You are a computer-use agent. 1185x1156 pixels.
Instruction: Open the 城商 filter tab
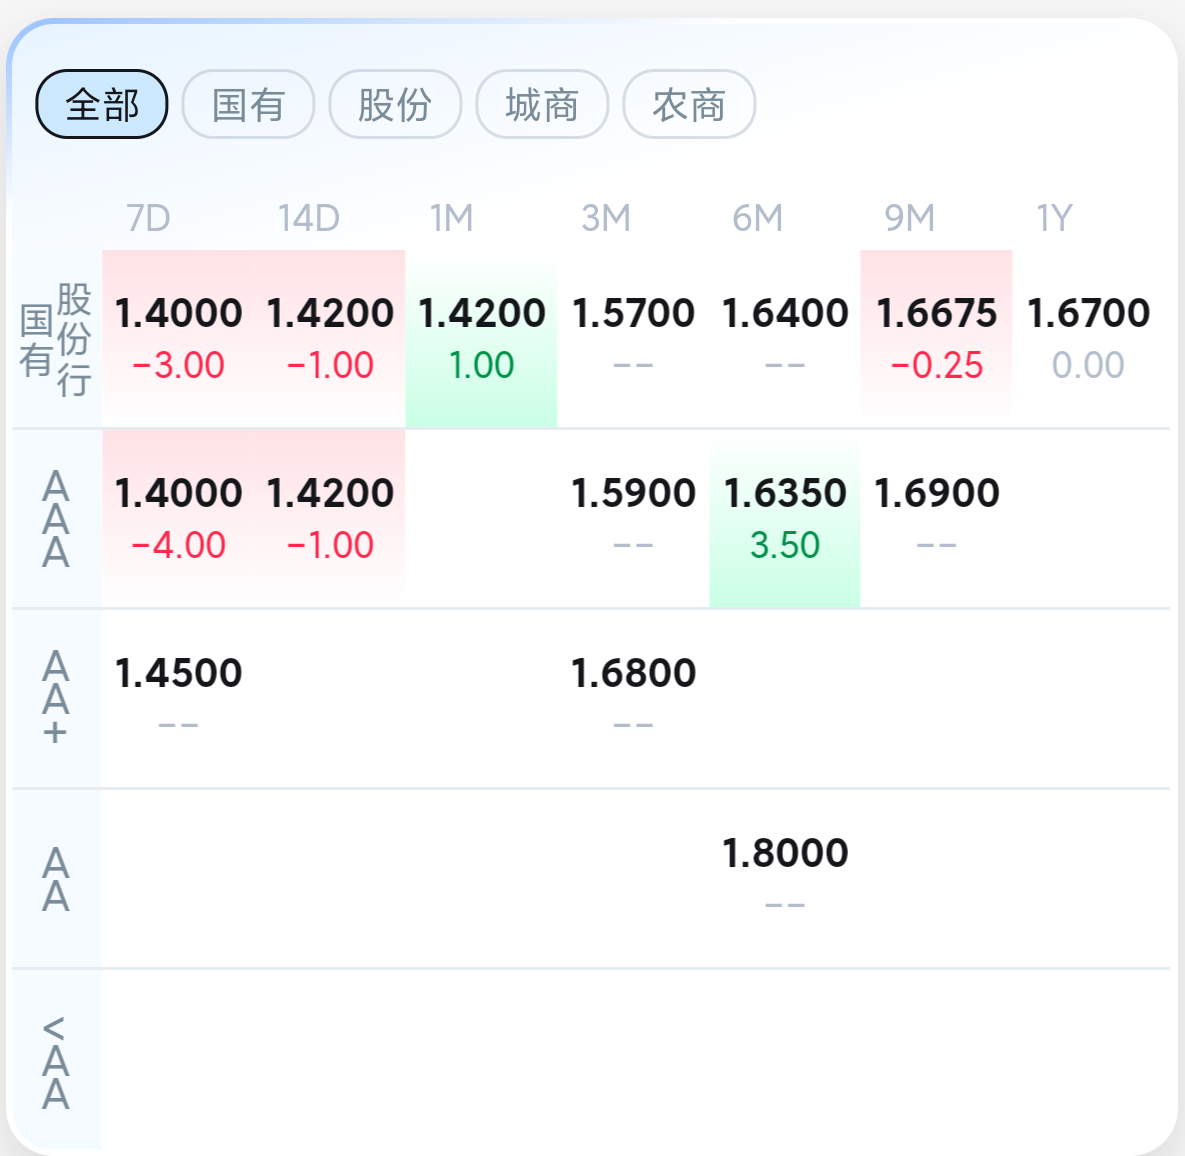tap(542, 104)
